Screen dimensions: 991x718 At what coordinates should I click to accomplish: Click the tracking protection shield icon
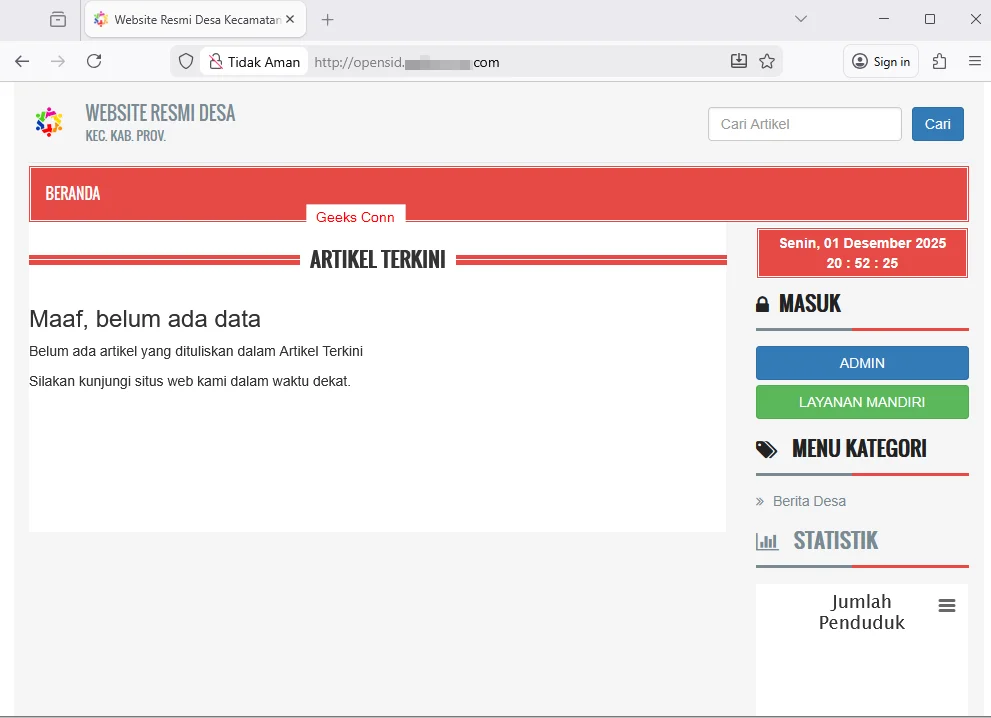click(x=186, y=61)
